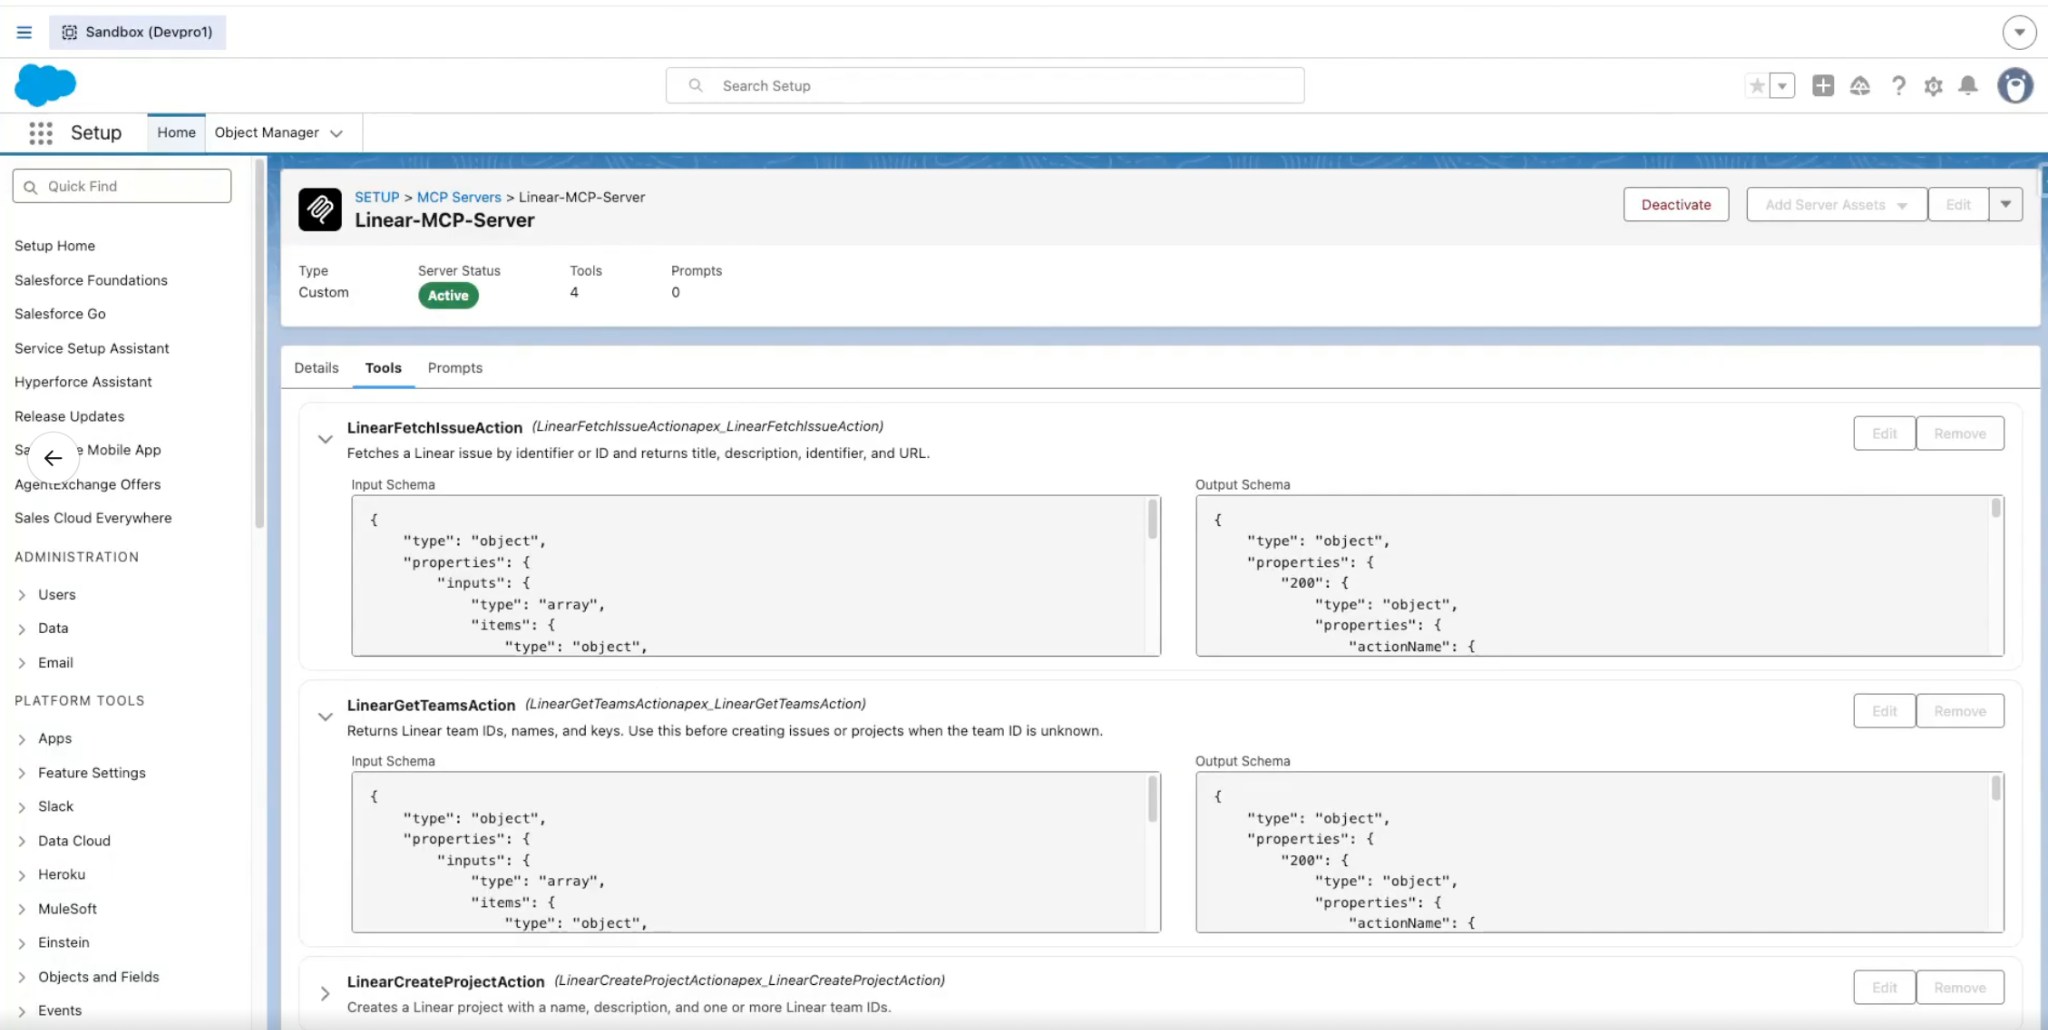Image resolution: width=2048 pixels, height=1030 pixels.
Task: Open the favorites list dropdown arrow
Action: click(x=1782, y=86)
